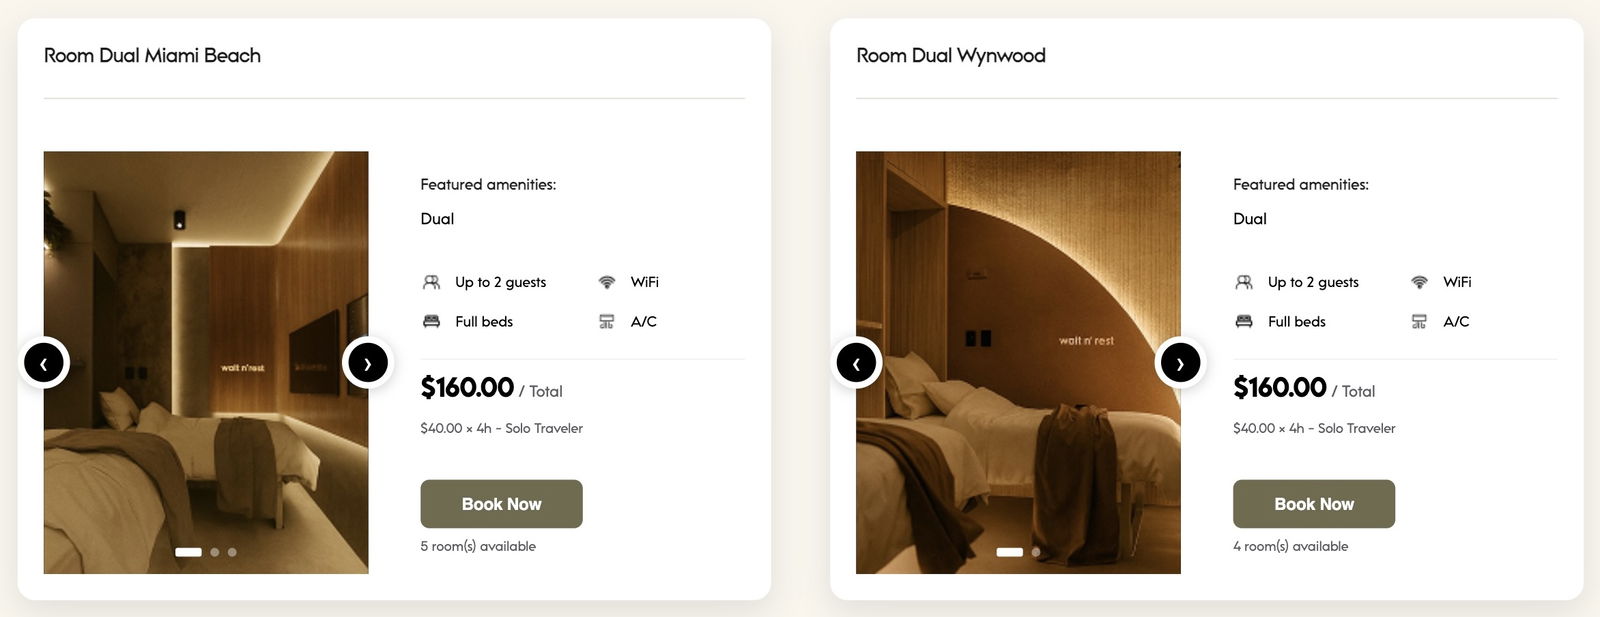Book the Room Dual Miami Beach
1600x617 pixels.
501,504
